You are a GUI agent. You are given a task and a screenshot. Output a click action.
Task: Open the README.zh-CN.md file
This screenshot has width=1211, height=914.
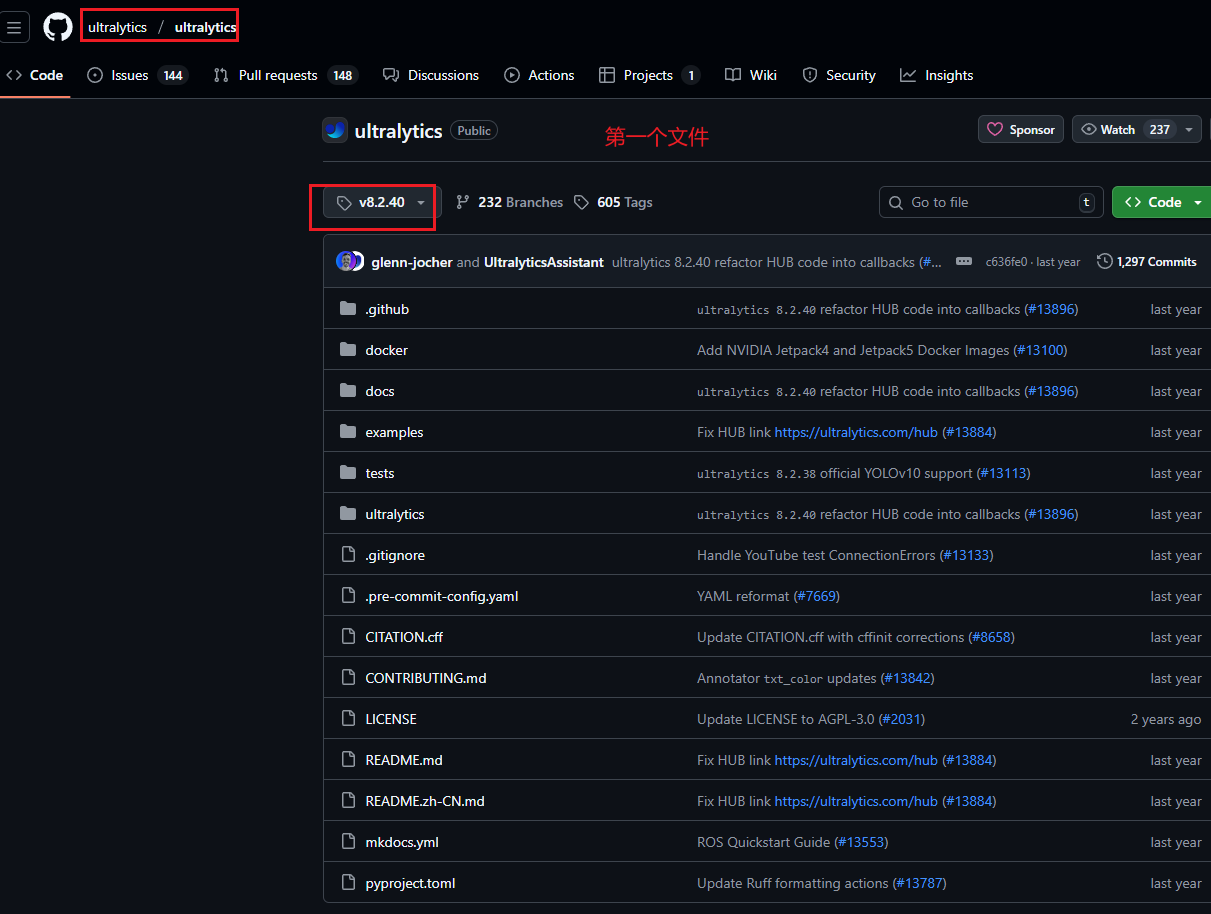coord(425,801)
